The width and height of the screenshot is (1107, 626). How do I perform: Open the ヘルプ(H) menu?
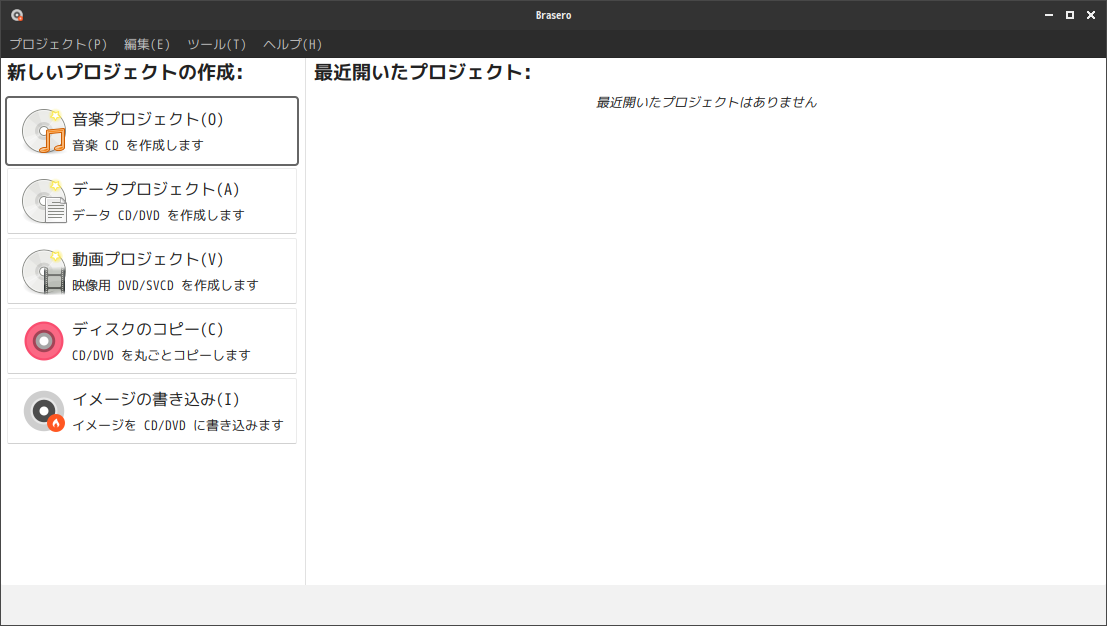coord(292,44)
